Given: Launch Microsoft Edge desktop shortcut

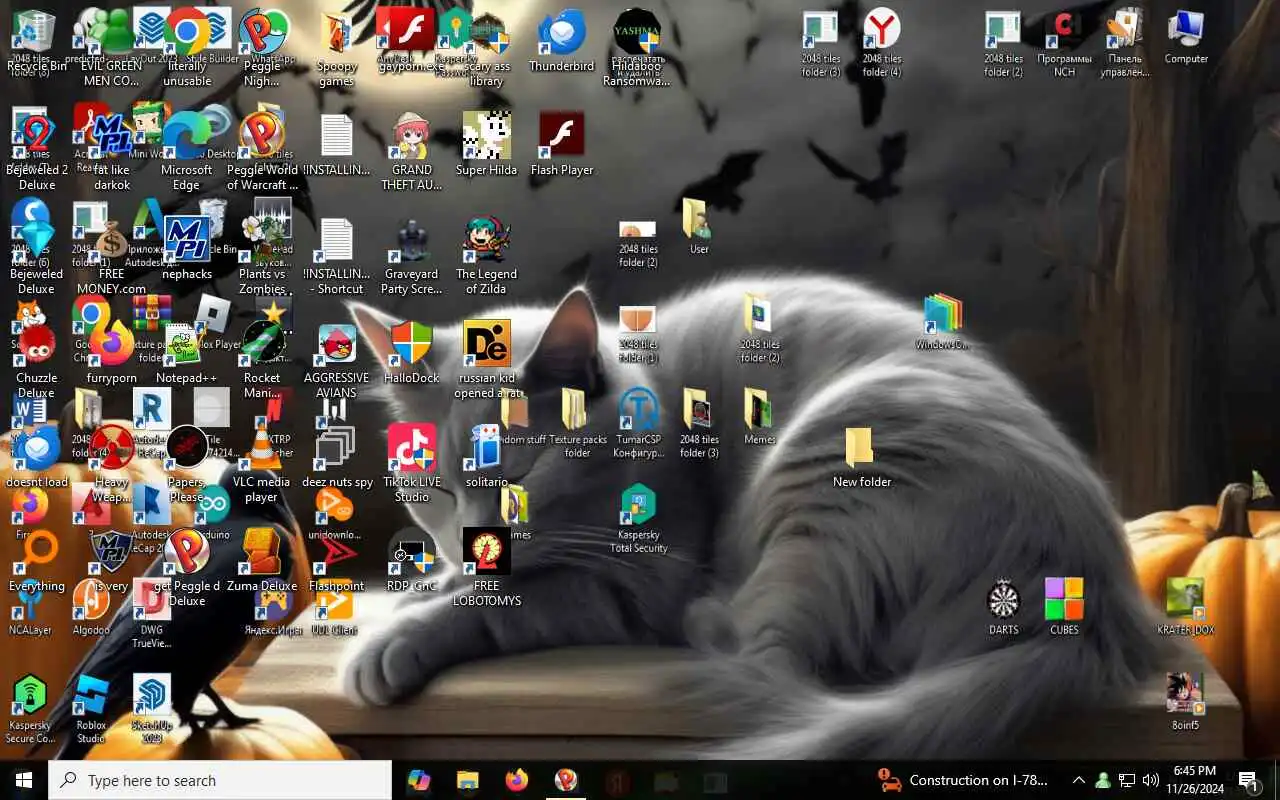Looking at the screenshot, I should tap(187, 152).
